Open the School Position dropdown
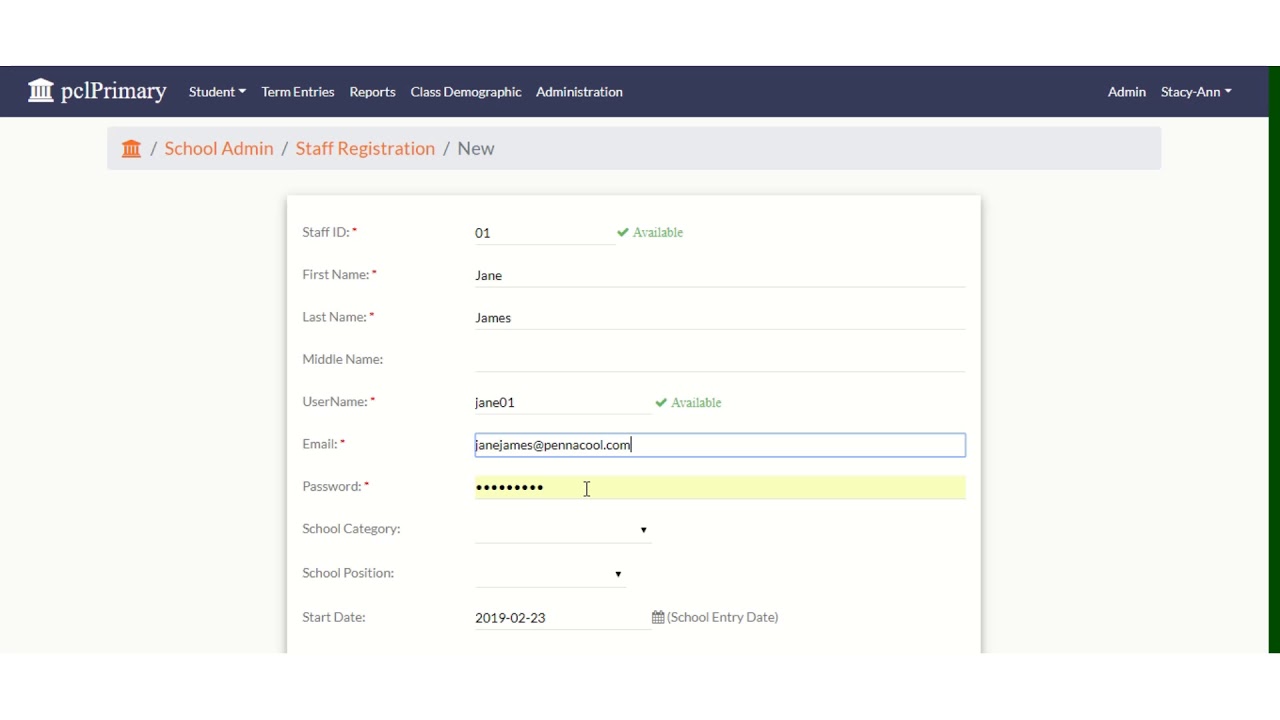 tap(550, 574)
